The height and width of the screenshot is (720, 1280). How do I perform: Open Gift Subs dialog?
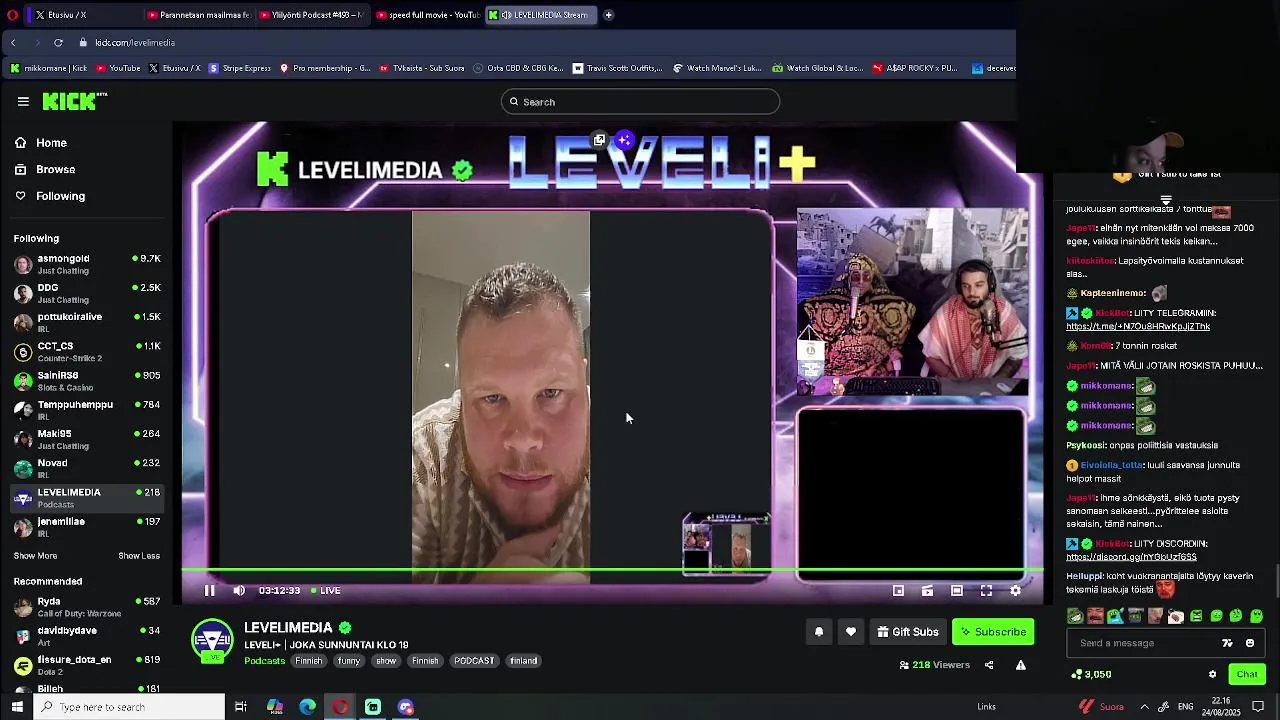(908, 632)
